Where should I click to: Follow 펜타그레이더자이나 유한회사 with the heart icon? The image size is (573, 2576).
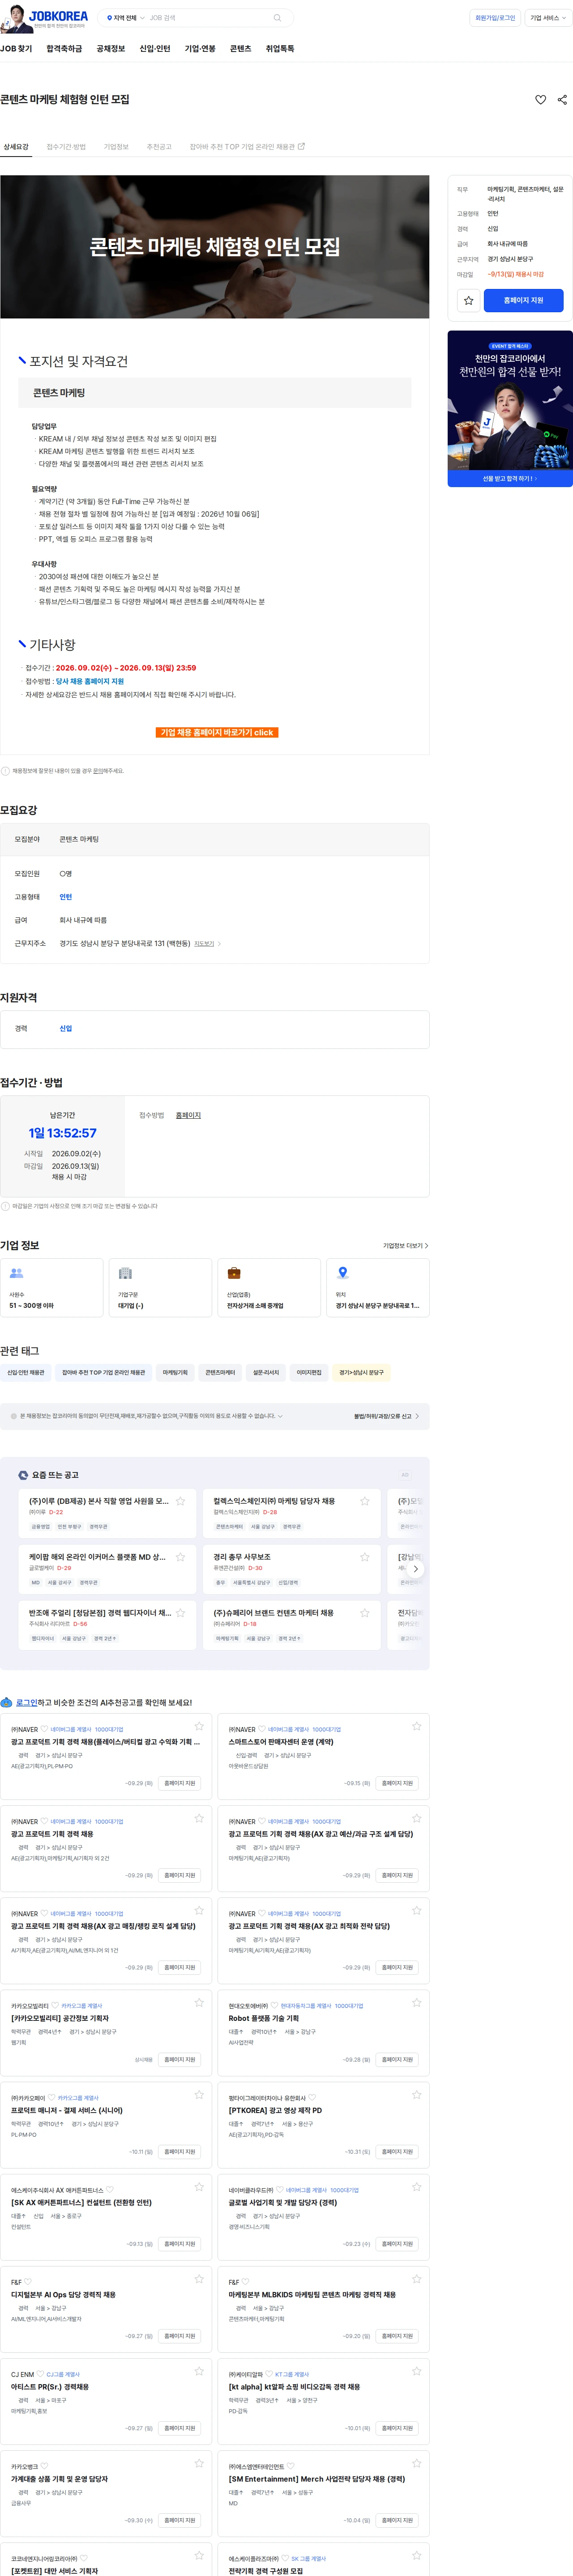(313, 2098)
